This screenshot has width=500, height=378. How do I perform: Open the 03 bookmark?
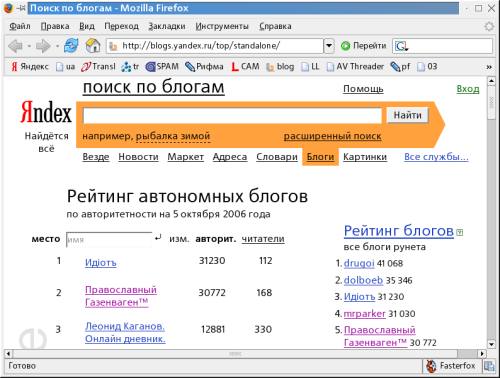427,67
